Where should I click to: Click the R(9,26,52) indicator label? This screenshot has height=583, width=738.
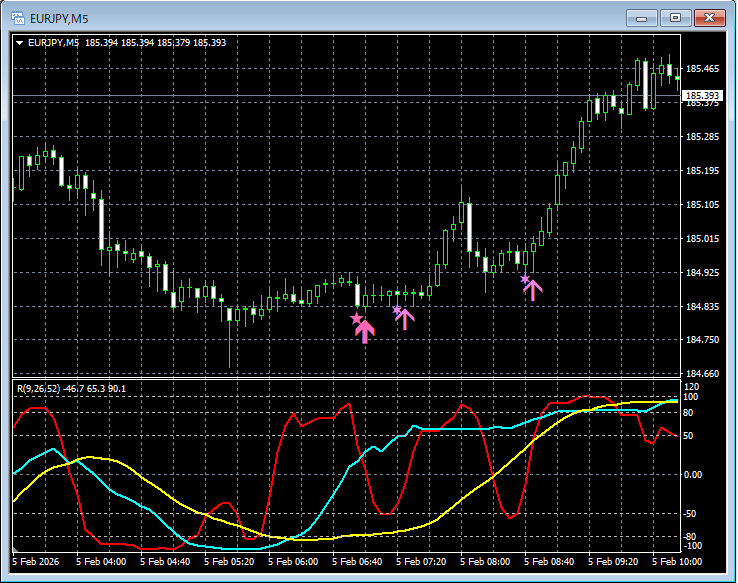72,389
